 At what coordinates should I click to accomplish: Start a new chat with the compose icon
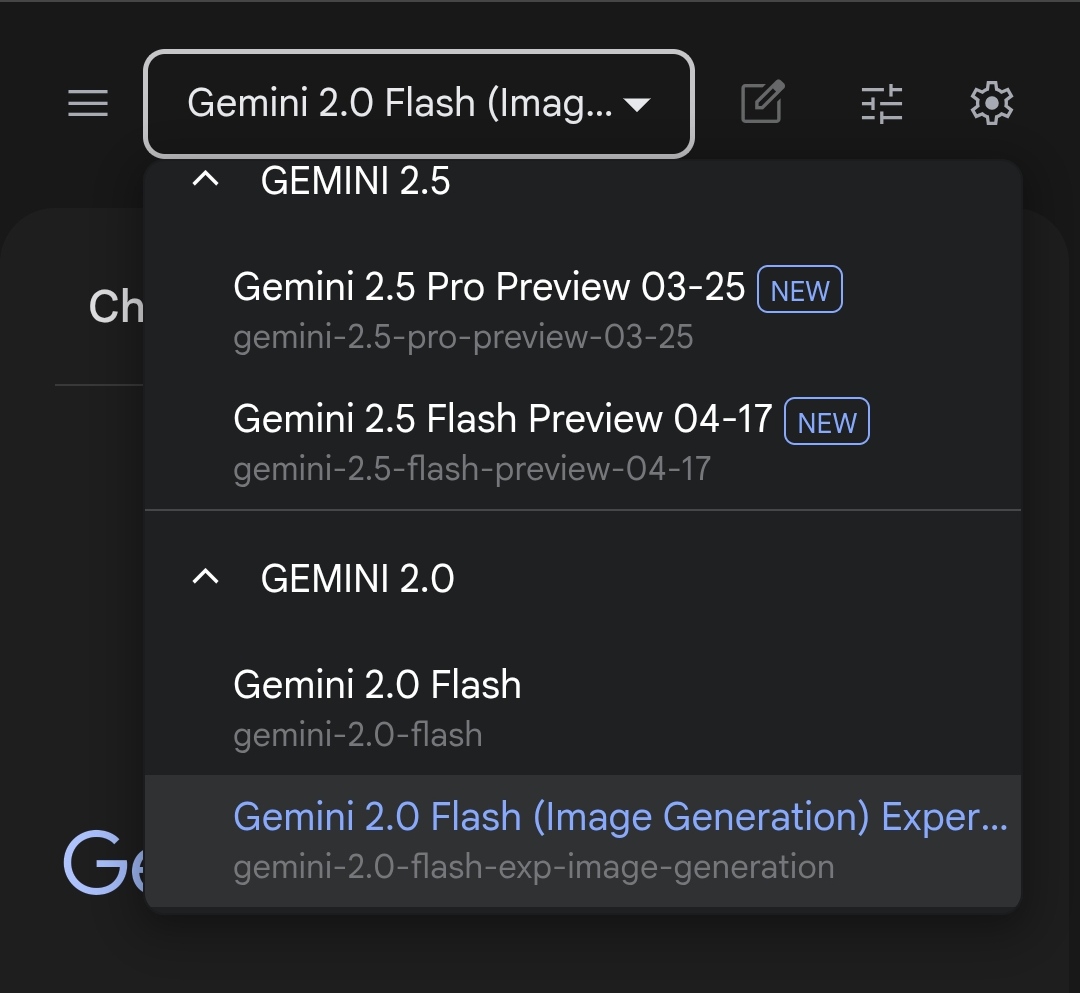coord(762,103)
